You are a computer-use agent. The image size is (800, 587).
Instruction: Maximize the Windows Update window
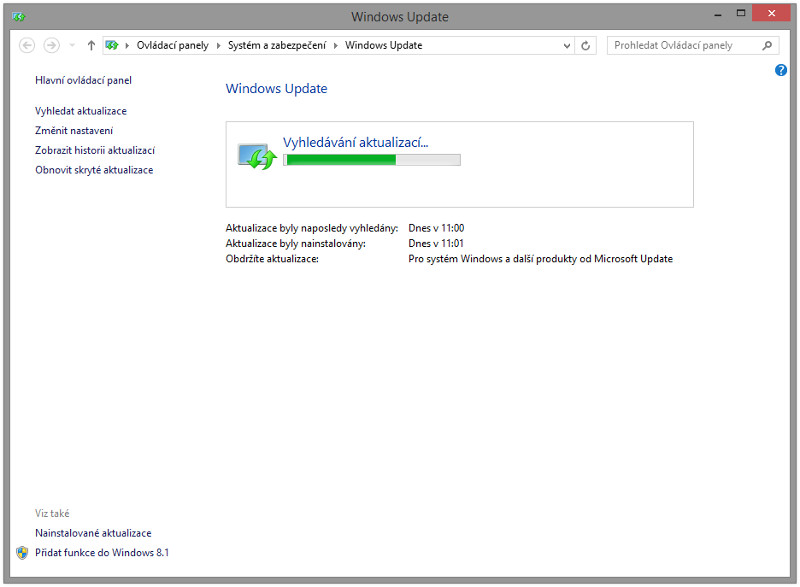point(741,13)
